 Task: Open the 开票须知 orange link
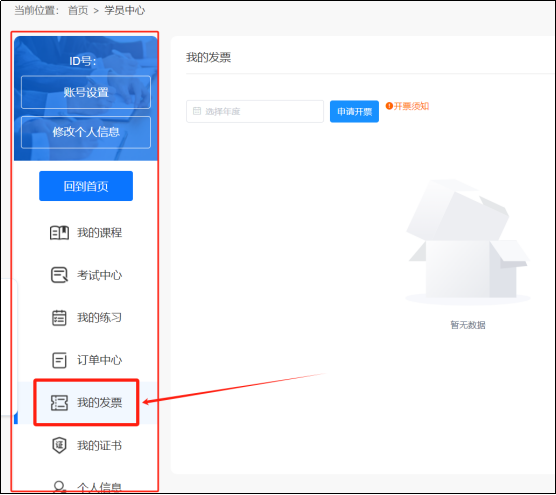coord(411,106)
